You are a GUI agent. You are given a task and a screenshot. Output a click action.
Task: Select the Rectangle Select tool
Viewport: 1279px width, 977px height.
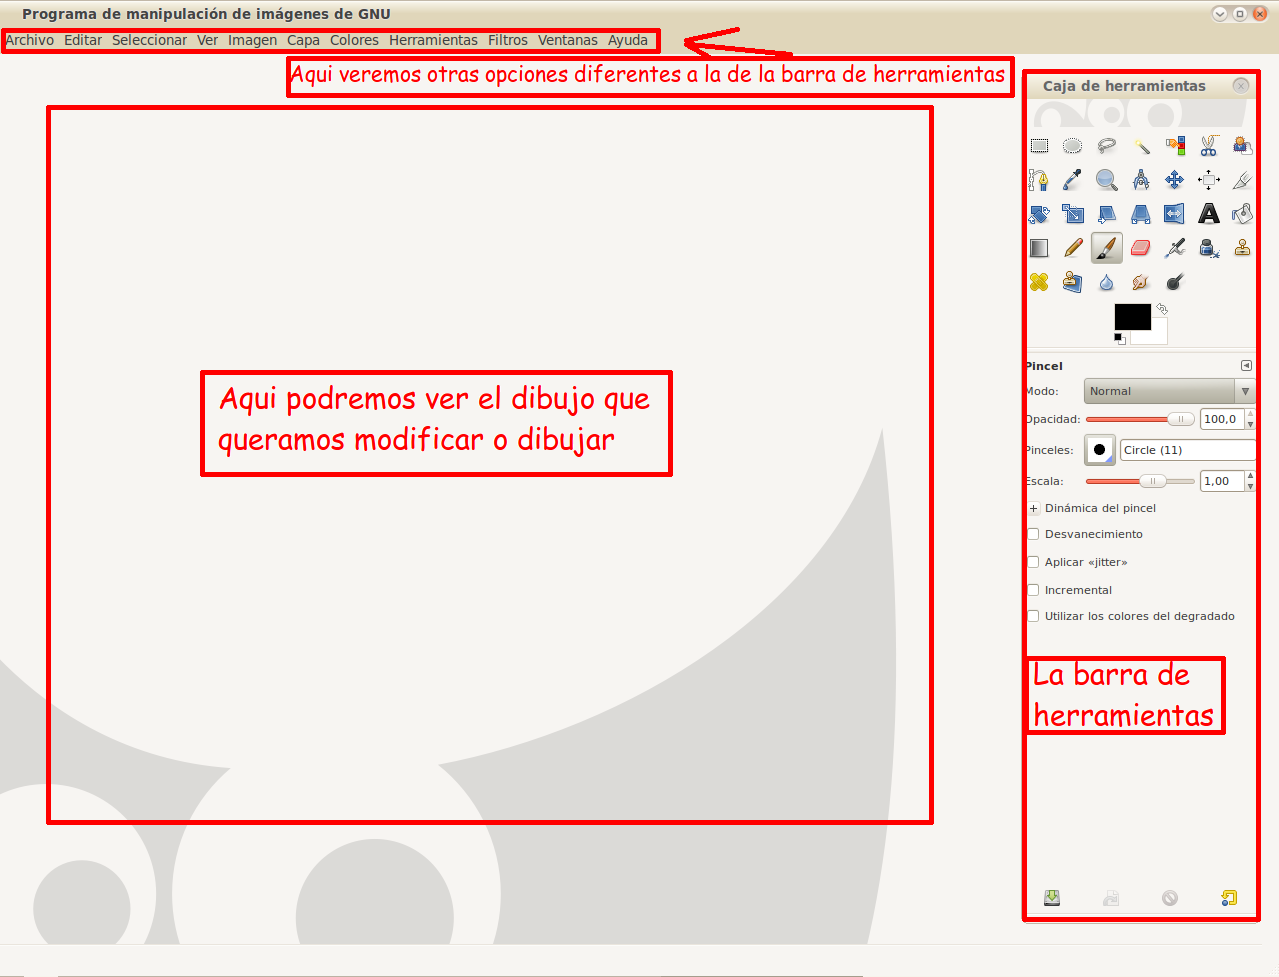[x=1038, y=145]
